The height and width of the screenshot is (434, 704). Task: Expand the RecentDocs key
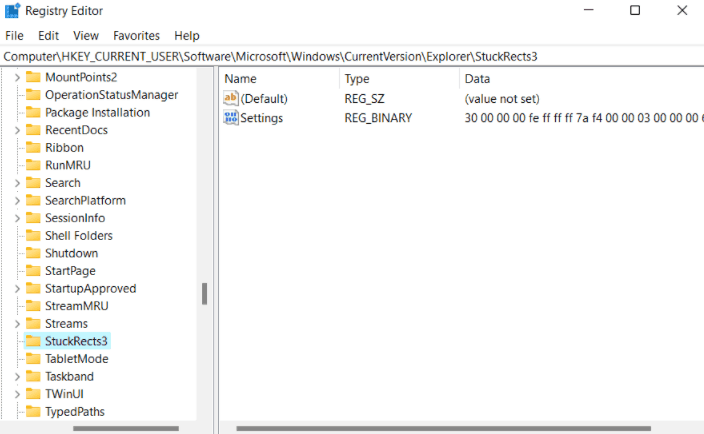pyautogui.click(x=17, y=130)
